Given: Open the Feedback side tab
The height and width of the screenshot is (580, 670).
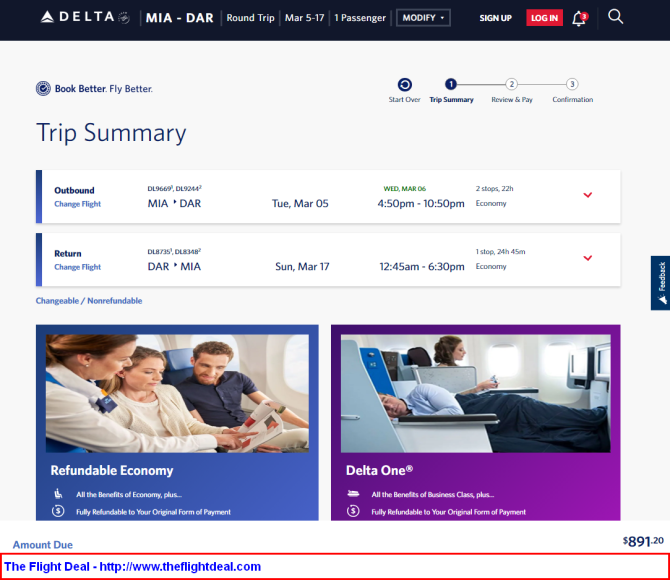Looking at the screenshot, I should (661, 283).
